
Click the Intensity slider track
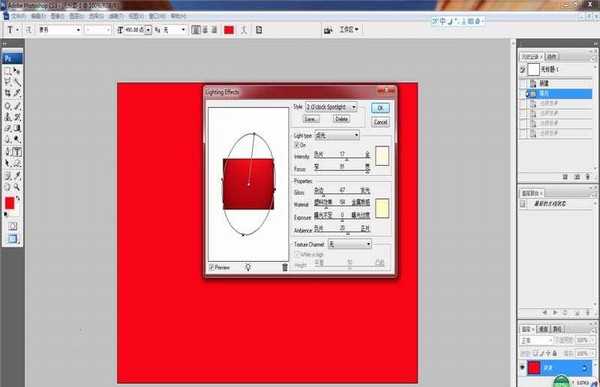click(x=342, y=158)
